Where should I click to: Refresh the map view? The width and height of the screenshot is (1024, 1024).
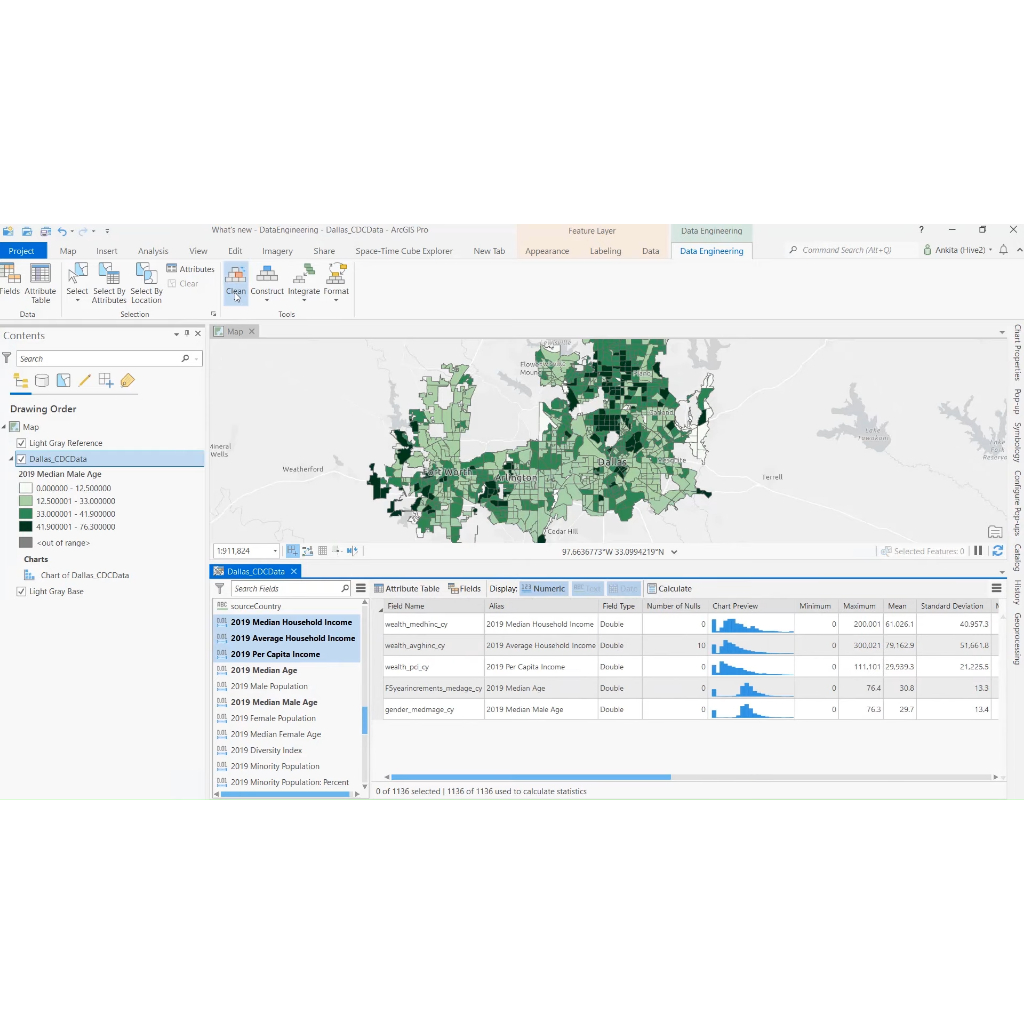(997, 551)
